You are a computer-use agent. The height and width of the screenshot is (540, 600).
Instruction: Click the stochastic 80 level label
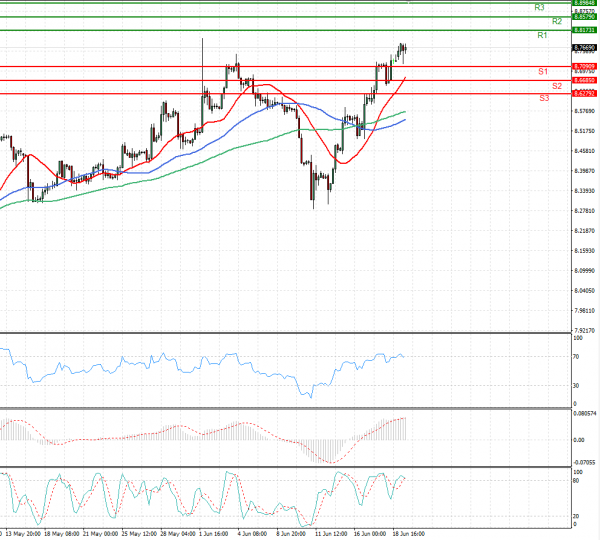coord(576,481)
